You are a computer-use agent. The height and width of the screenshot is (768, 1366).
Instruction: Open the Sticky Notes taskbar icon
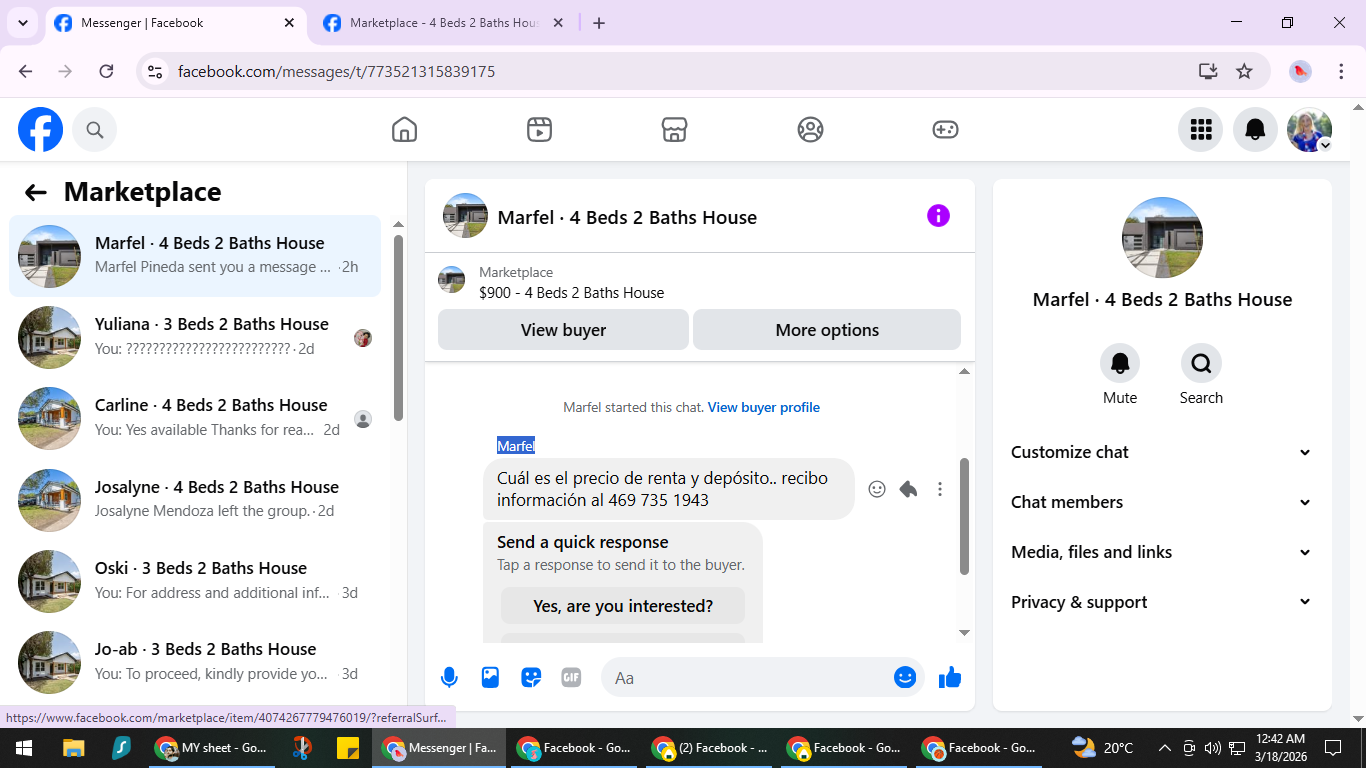(x=347, y=748)
